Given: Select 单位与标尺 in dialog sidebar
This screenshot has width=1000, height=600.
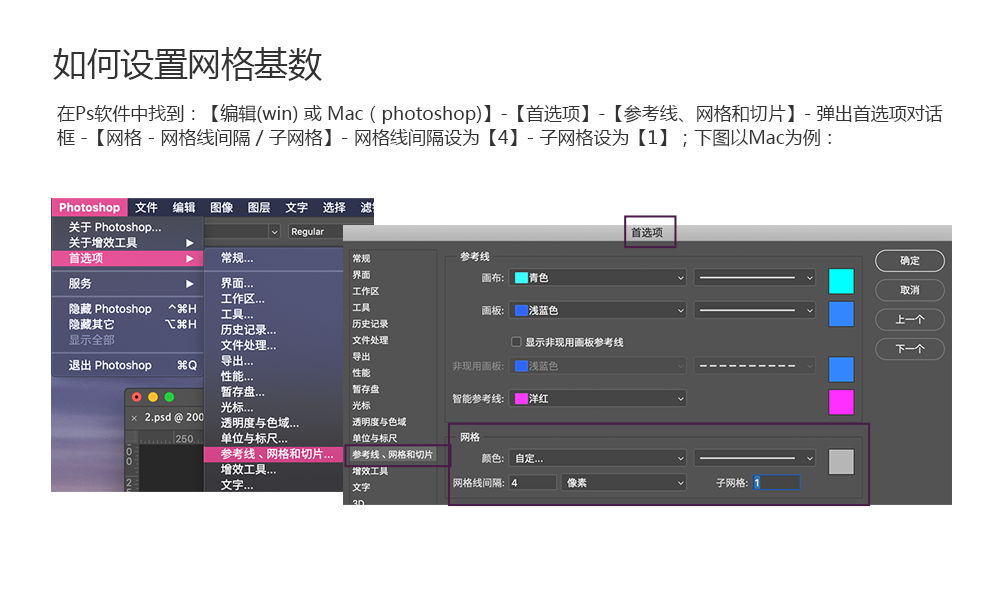Looking at the screenshot, I should [374, 438].
